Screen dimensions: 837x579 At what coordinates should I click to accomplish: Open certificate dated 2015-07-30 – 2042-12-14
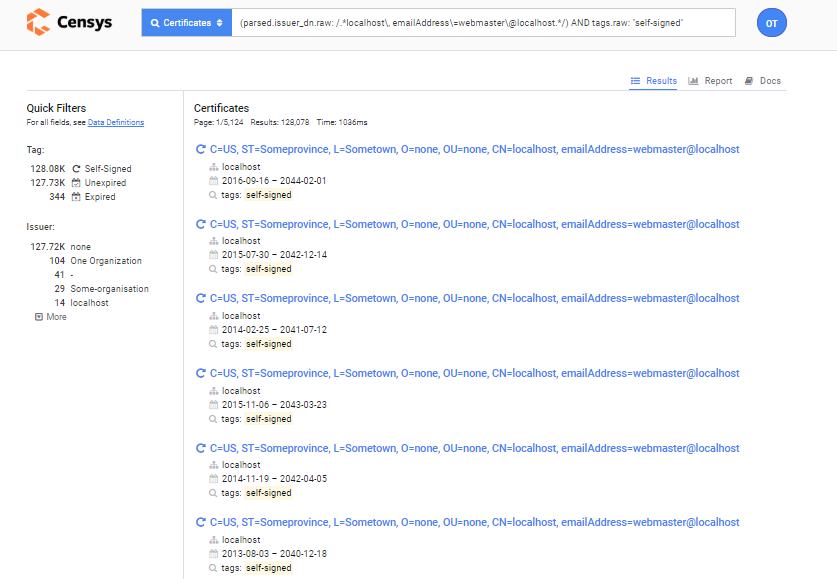(474, 224)
